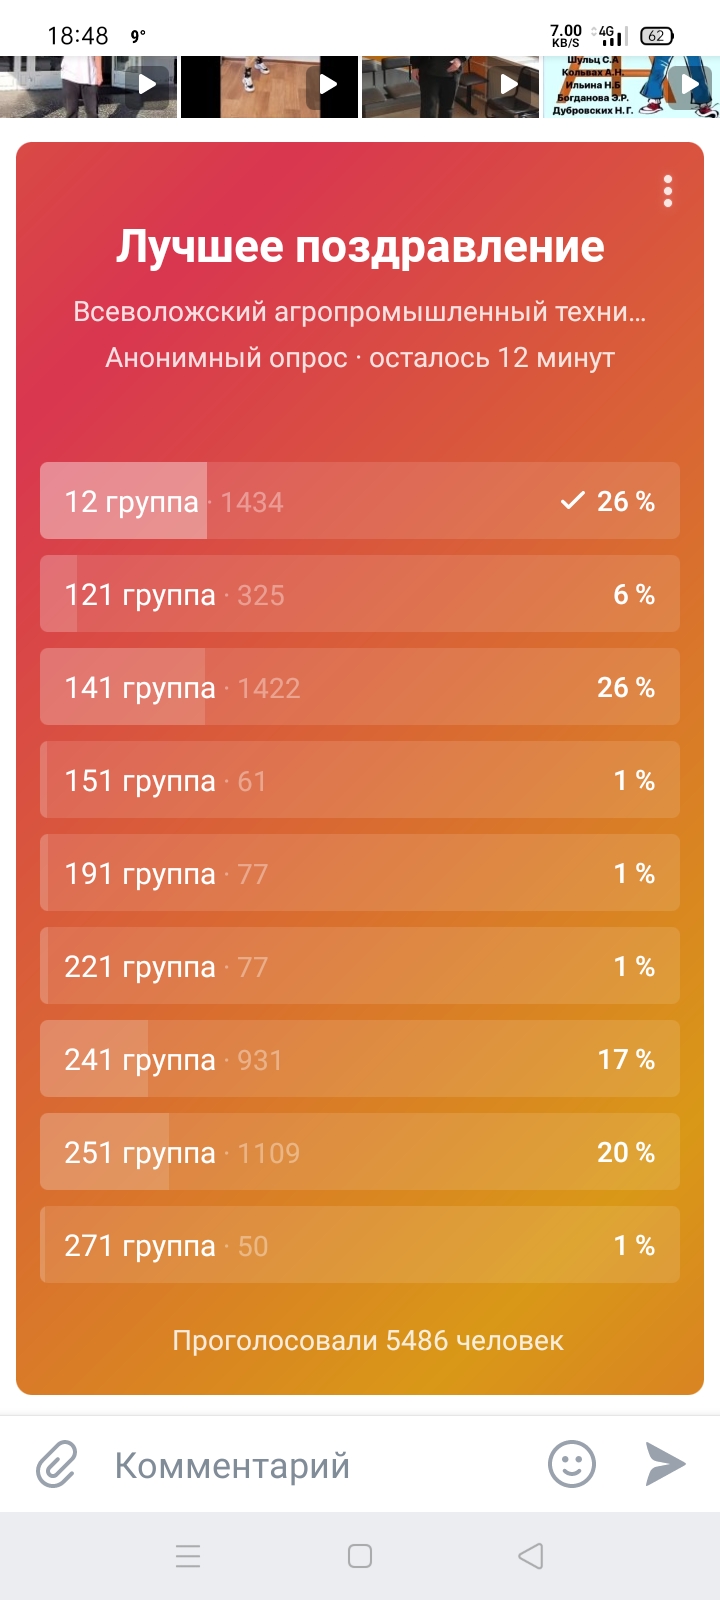Image resolution: width=720 pixels, height=1600 pixels.
Task: Tap the Android home square button
Action: tap(360, 1556)
